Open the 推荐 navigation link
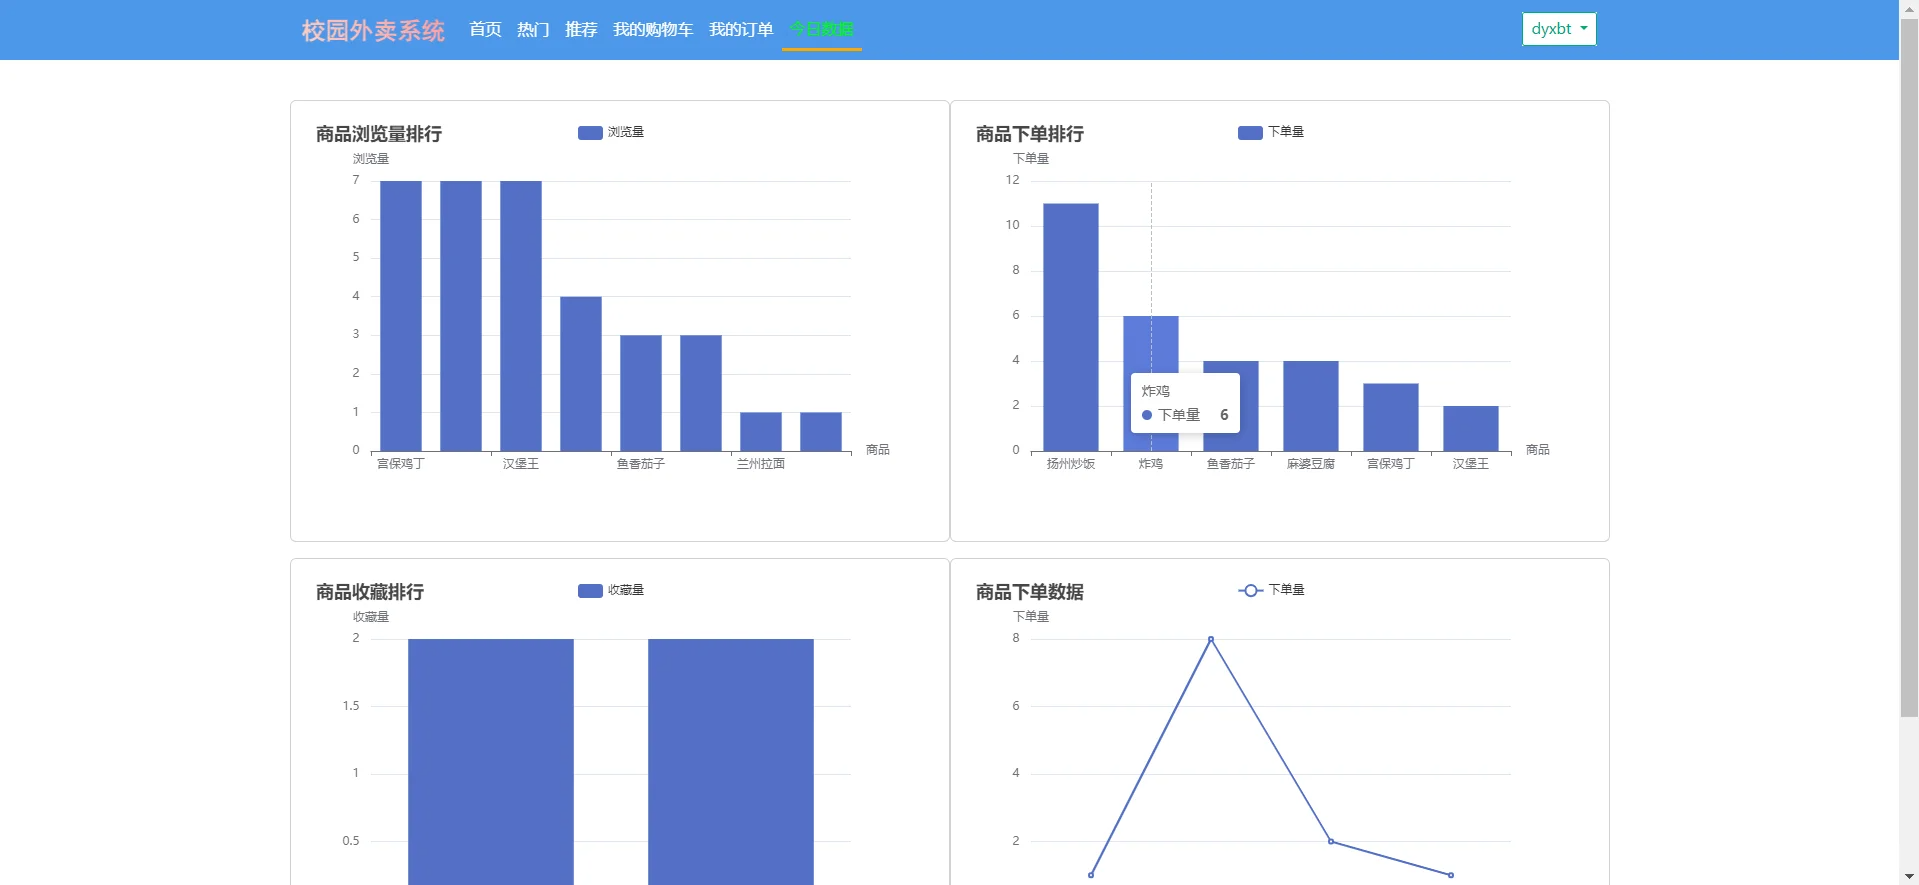The image size is (1919, 885). pos(581,29)
